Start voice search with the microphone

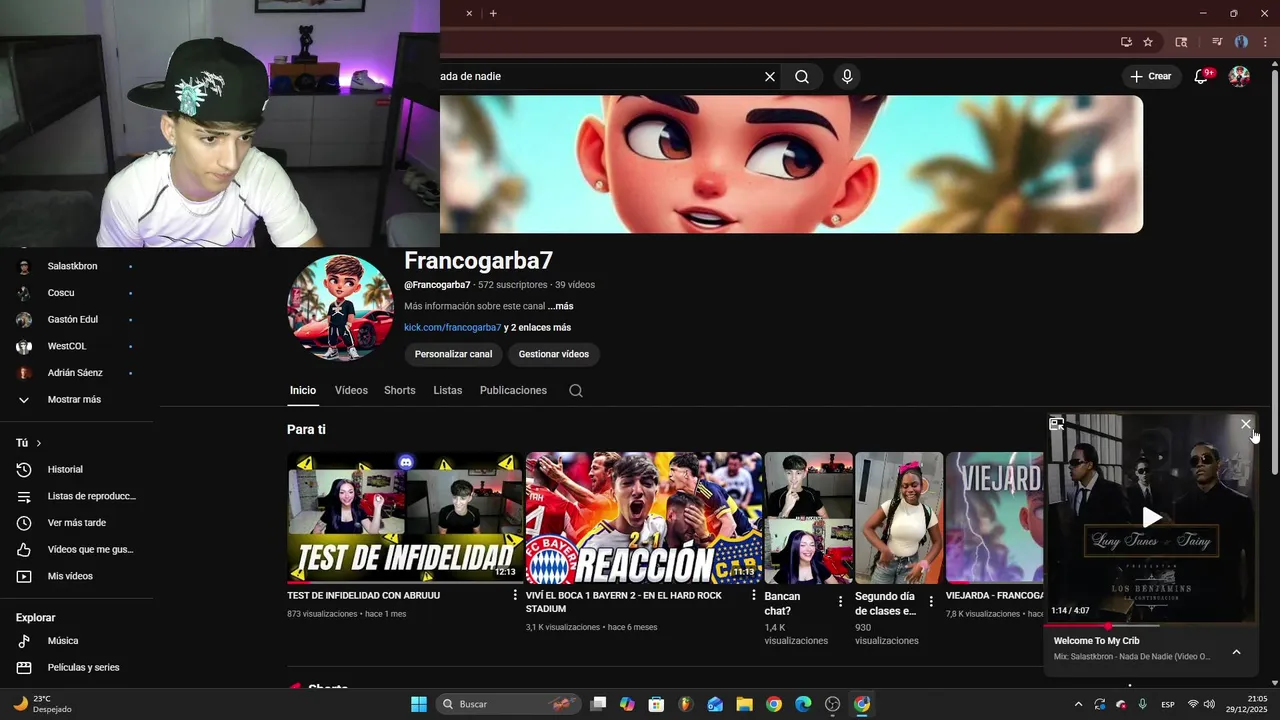pos(847,76)
